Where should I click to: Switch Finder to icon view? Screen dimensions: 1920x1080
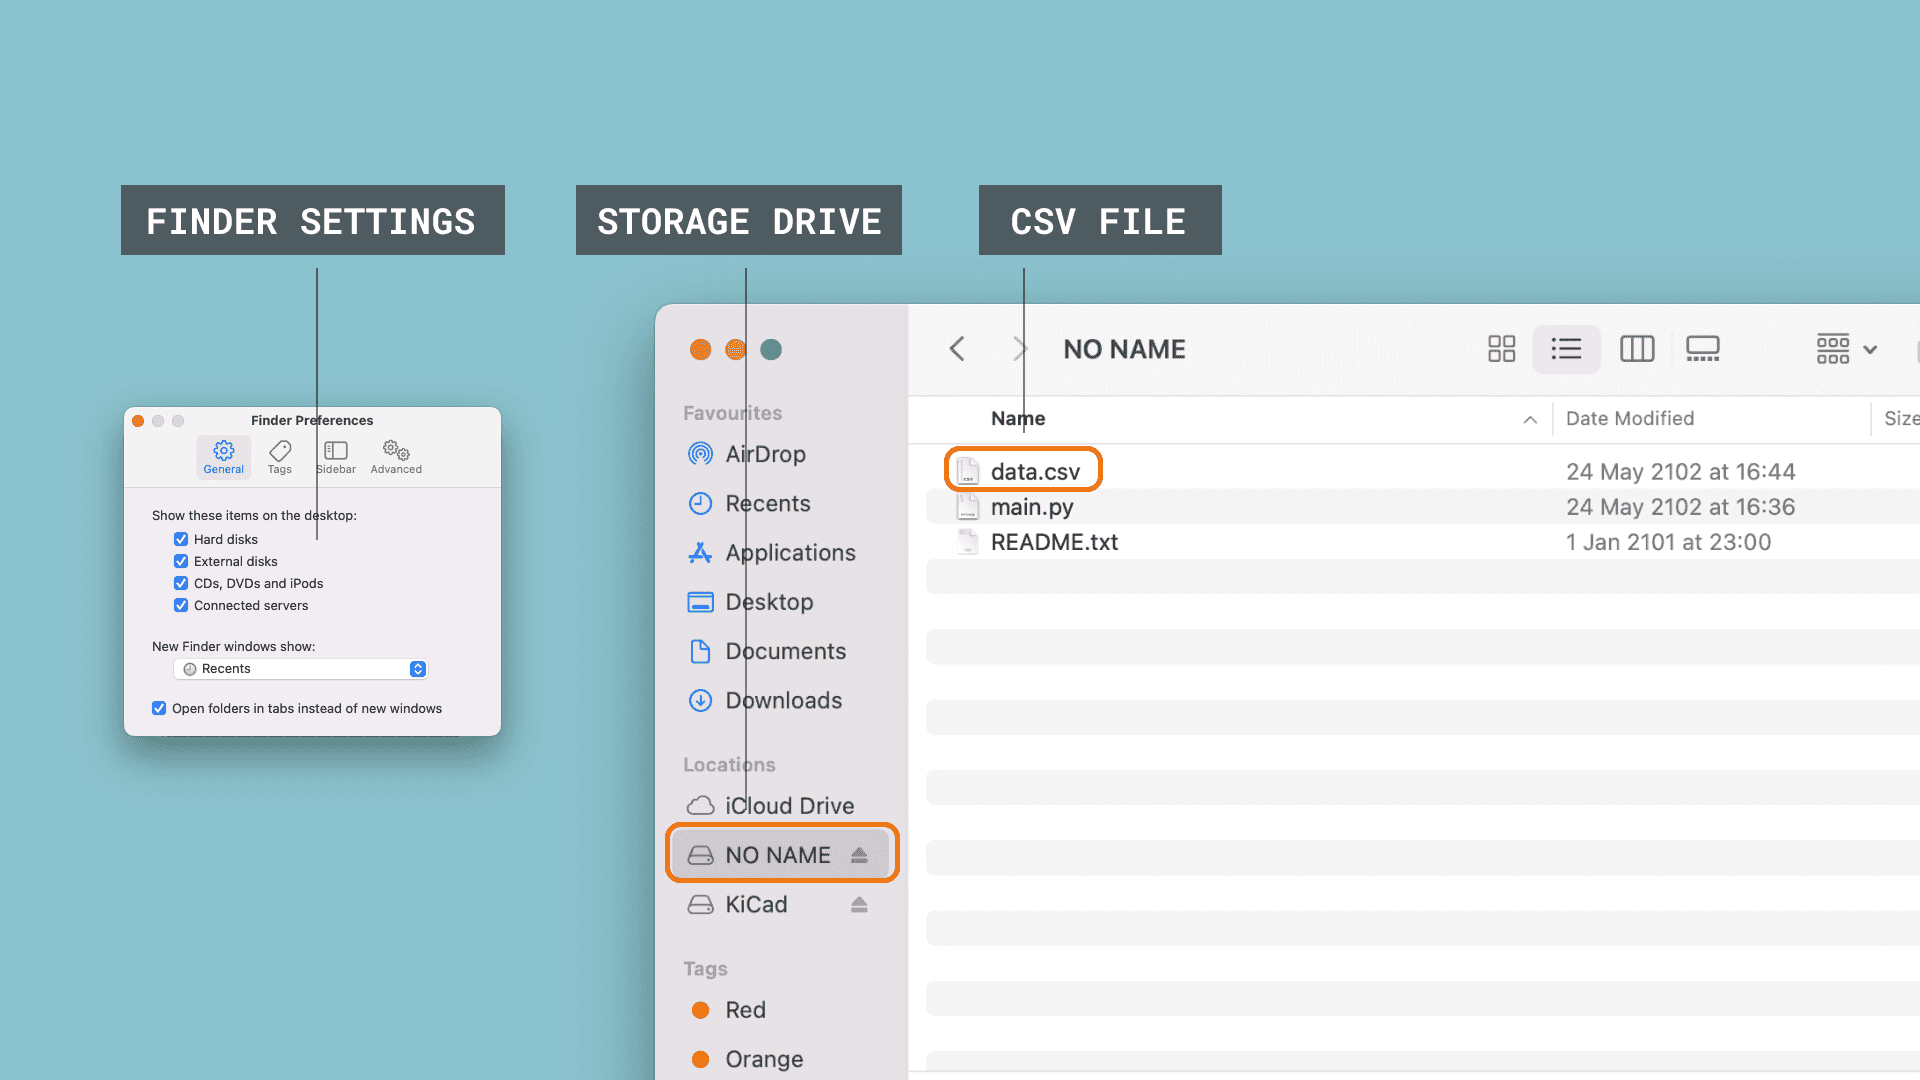(x=1501, y=349)
